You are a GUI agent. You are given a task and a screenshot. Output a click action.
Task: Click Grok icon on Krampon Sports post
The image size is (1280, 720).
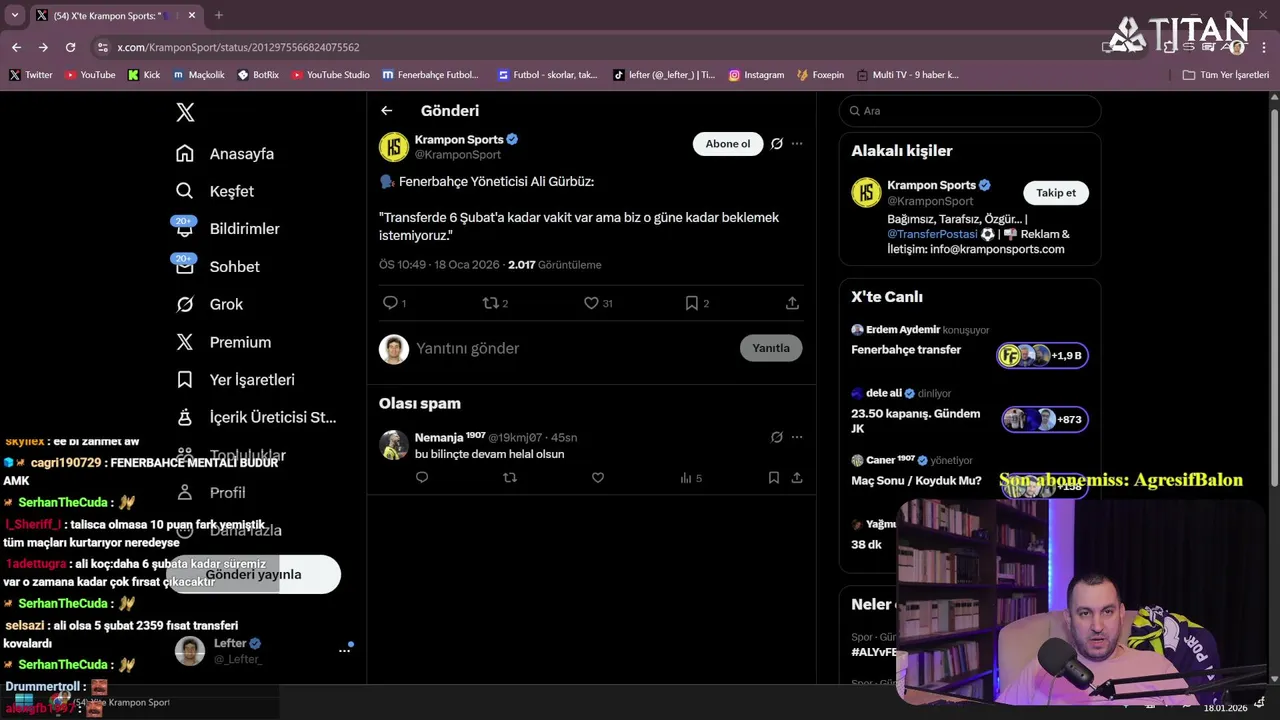777,144
